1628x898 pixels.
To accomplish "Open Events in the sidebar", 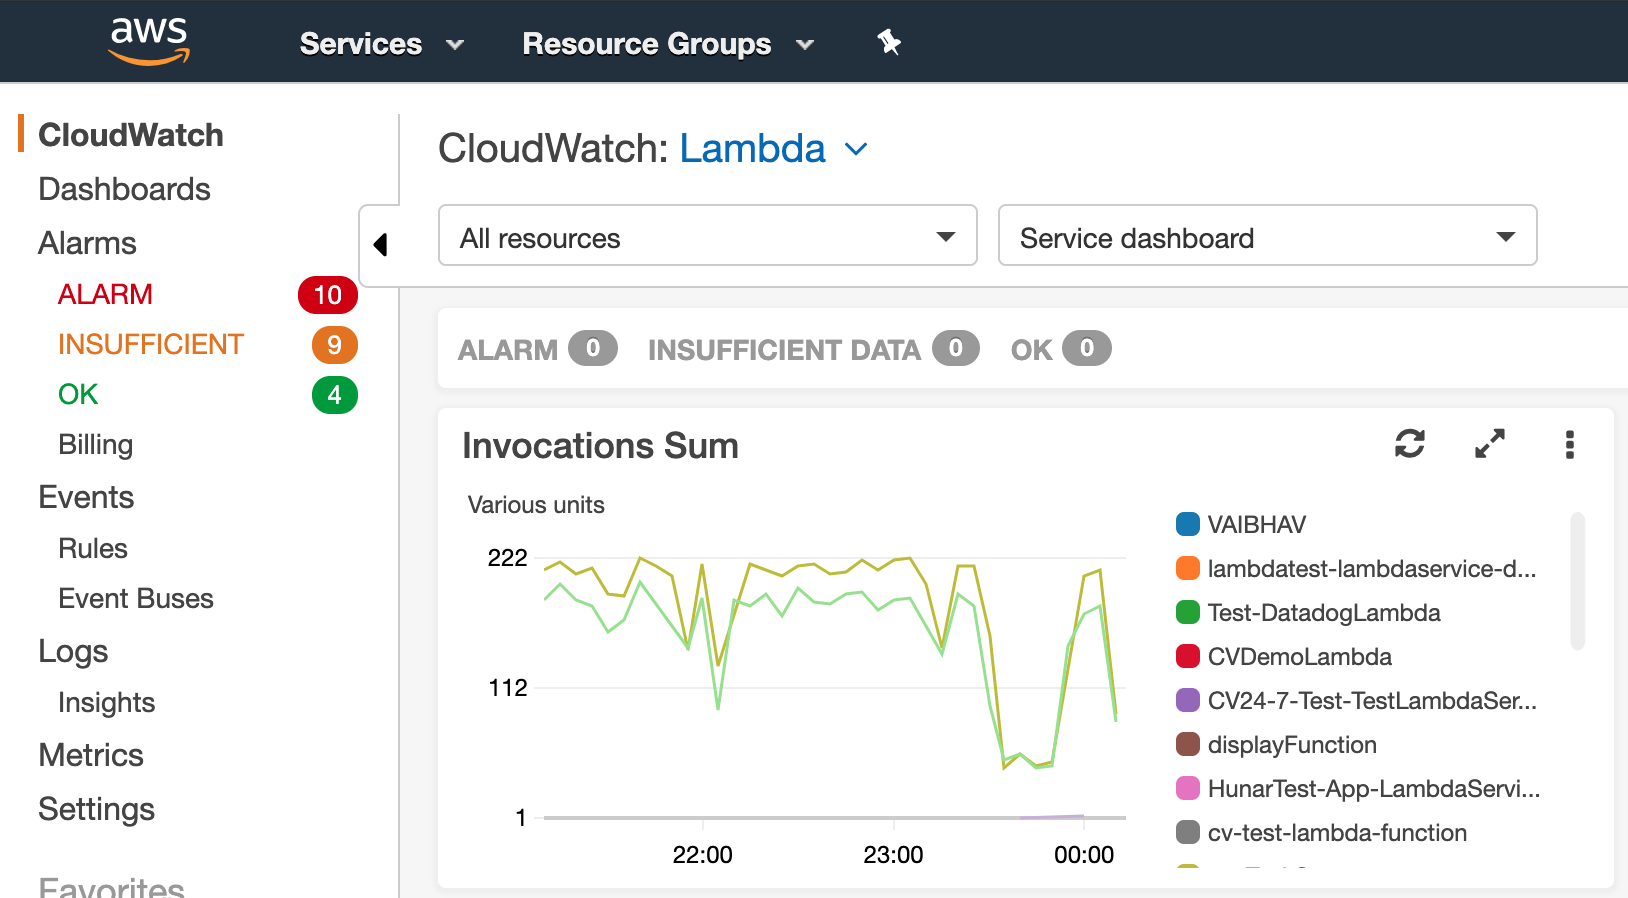I will pos(86,497).
